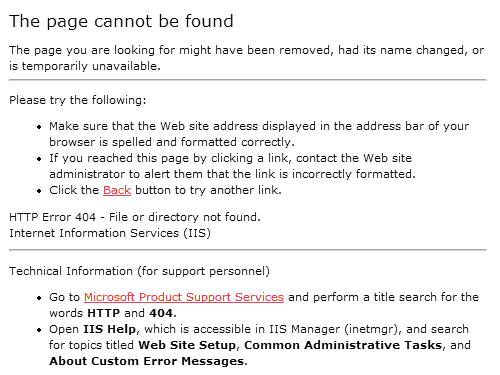
Task: Click 'Internet Information Services (IIS)' text
Action: tap(110, 233)
